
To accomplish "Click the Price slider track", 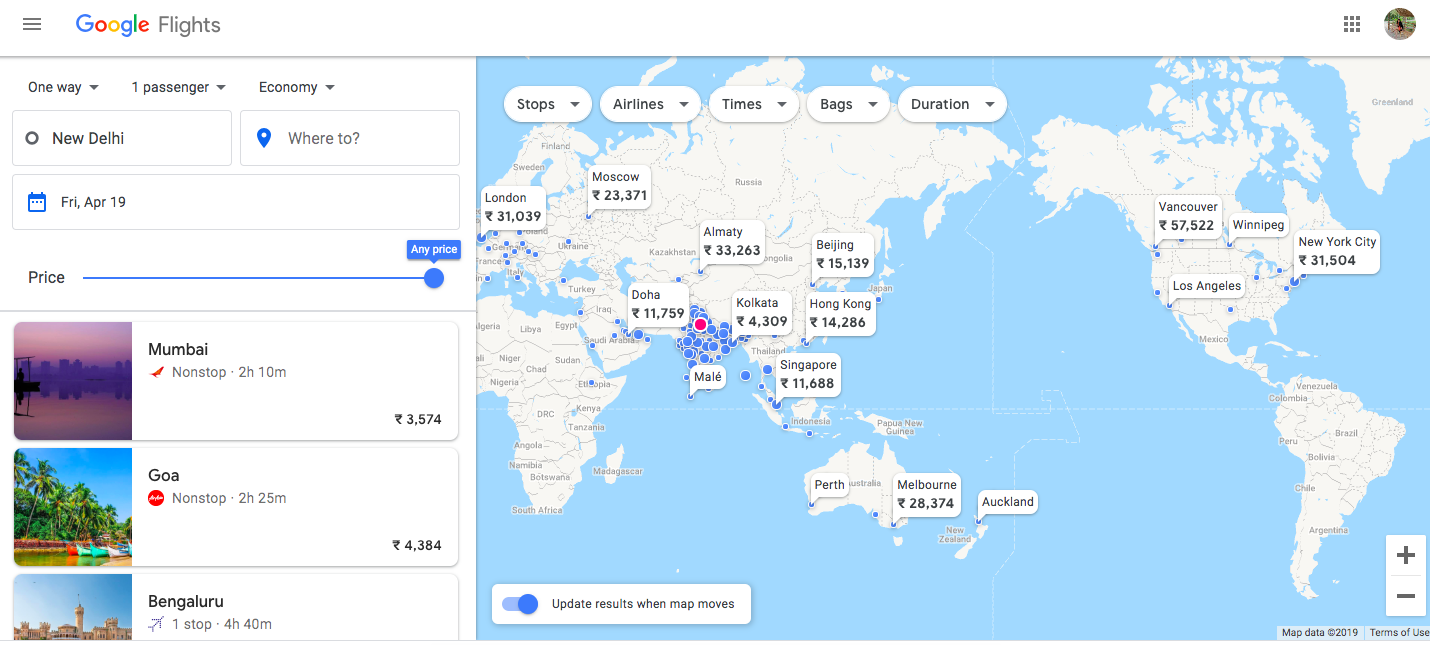I will [x=258, y=278].
